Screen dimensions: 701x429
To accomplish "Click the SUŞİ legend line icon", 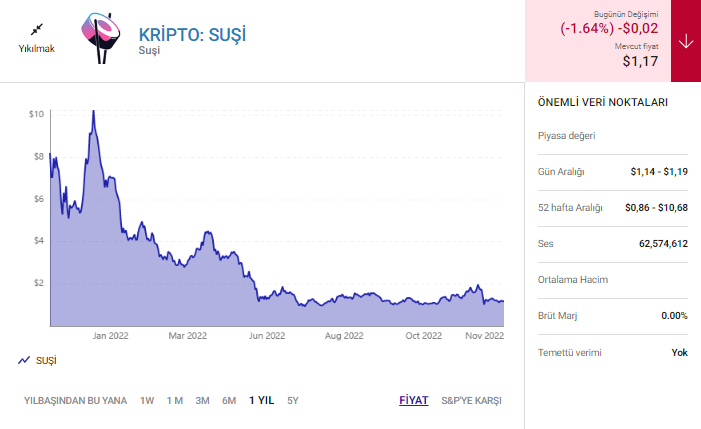I will coord(24,360).
